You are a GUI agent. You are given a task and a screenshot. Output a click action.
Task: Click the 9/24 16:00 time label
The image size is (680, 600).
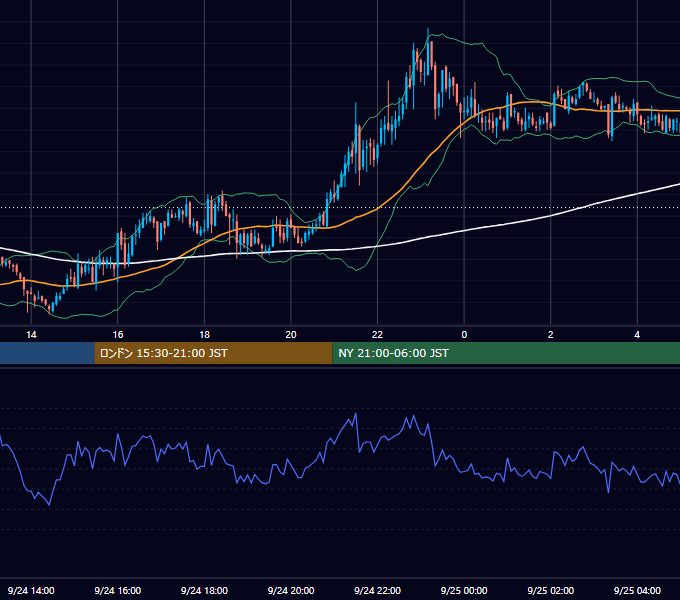[x=118, y=590]
